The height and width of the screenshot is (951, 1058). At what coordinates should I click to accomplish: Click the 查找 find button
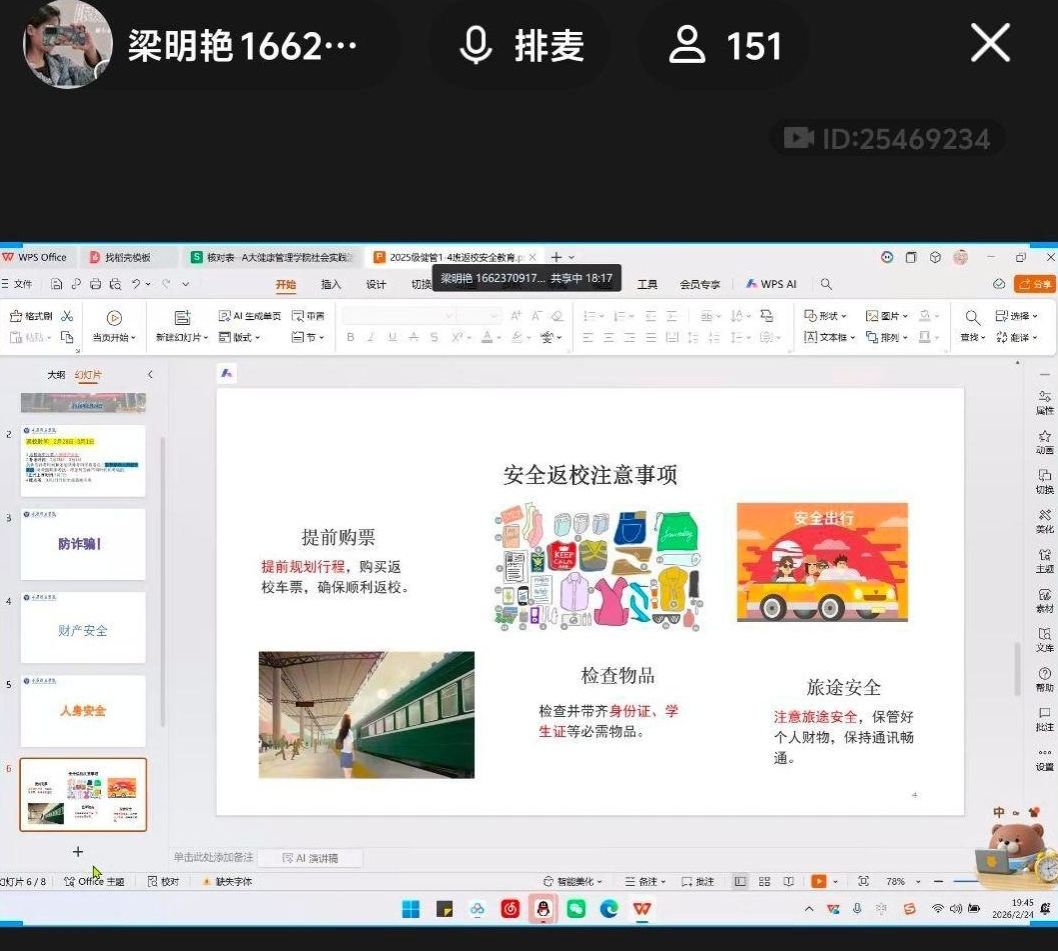(972, 326)
